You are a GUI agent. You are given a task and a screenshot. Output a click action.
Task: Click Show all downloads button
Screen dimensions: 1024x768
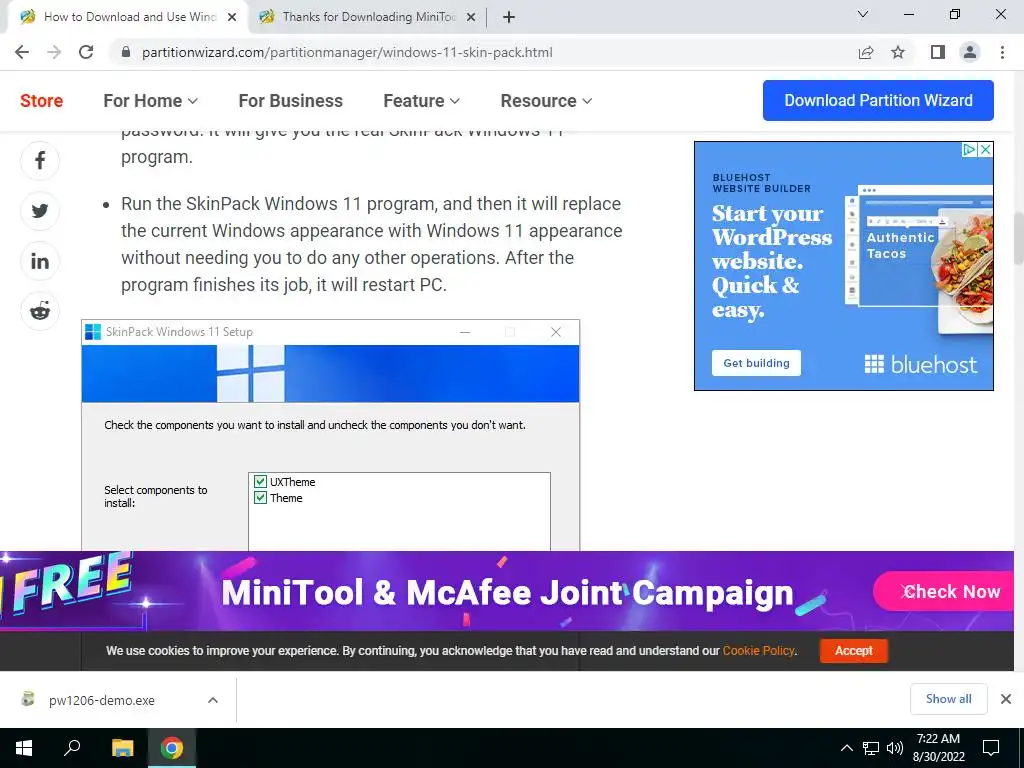[x=948, y=699]
